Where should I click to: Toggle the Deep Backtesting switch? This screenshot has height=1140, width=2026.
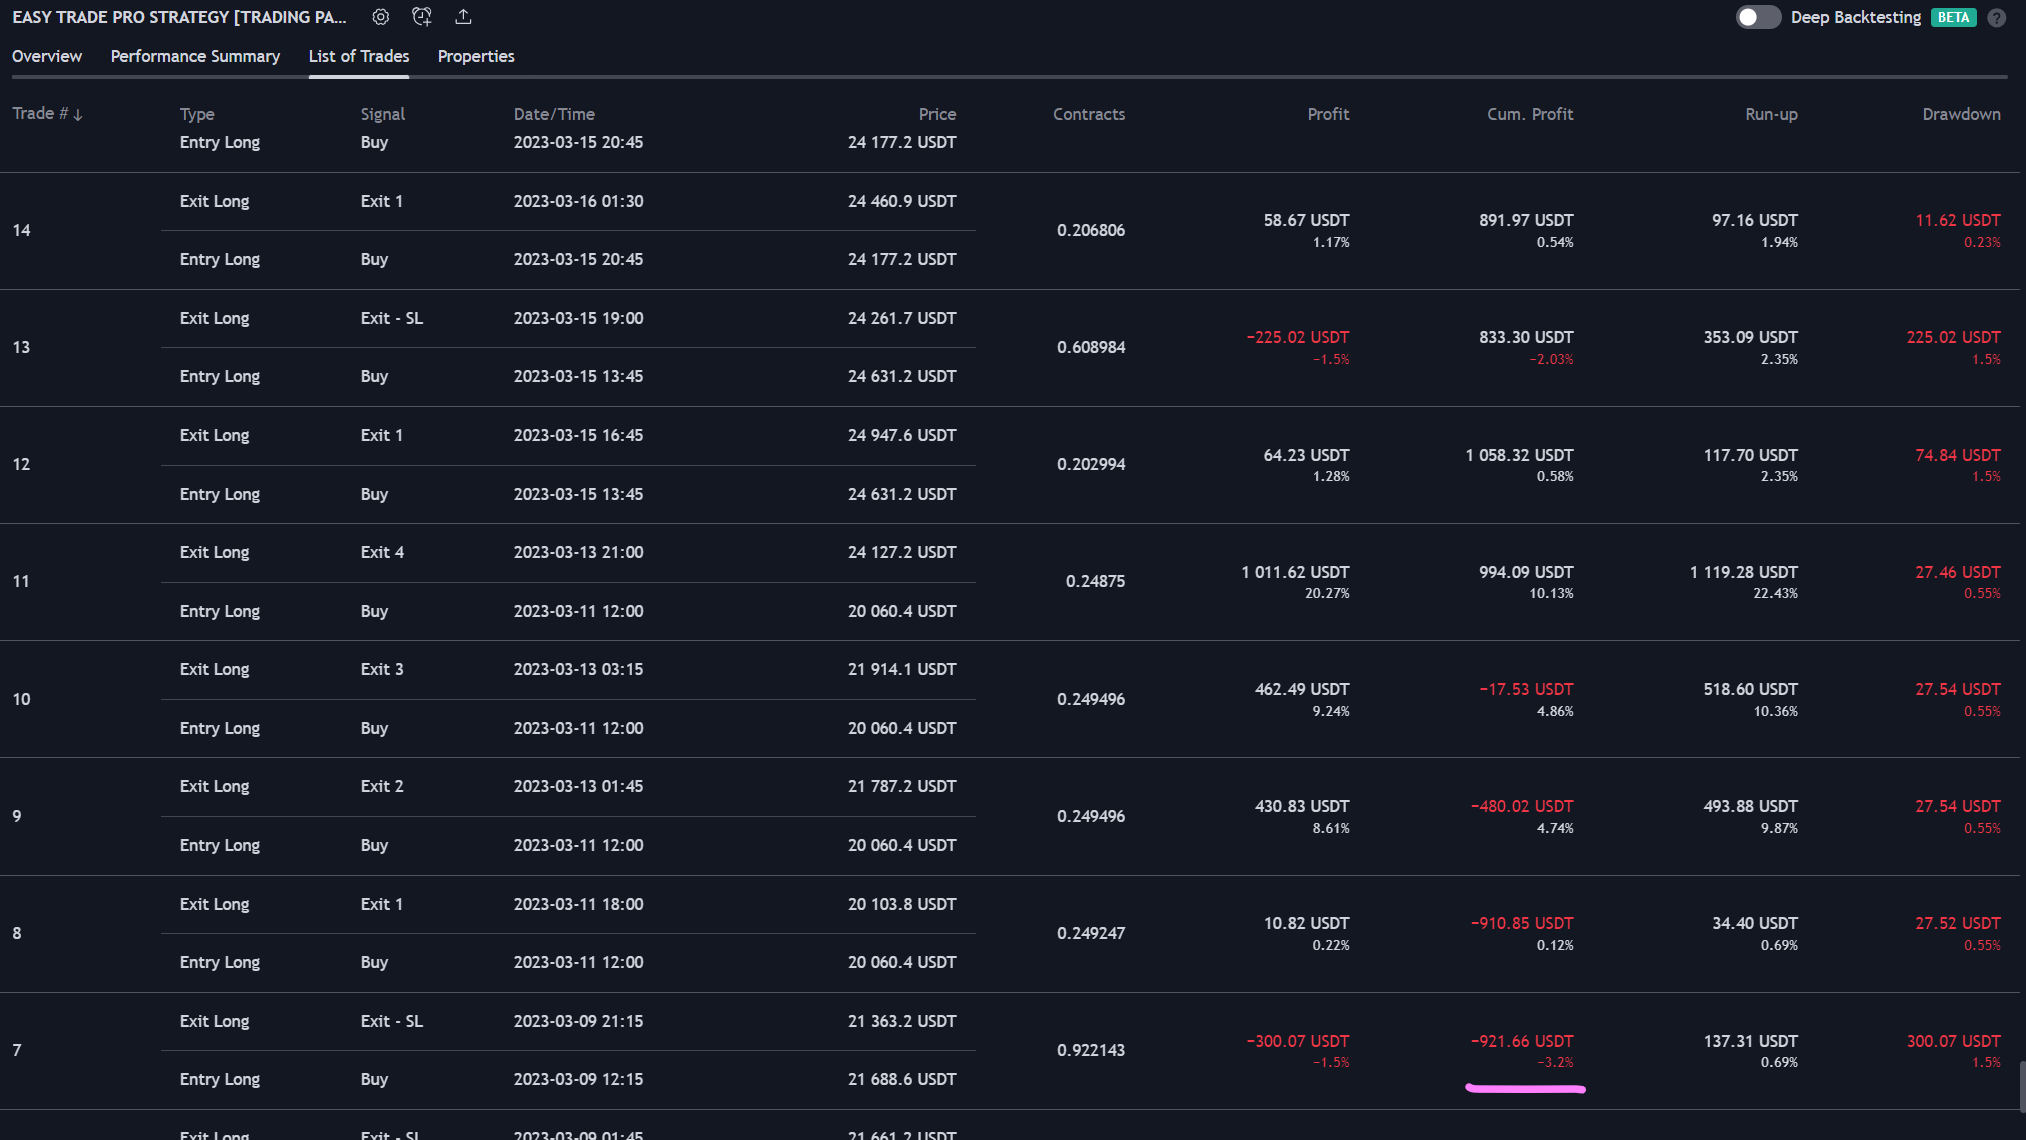pos(1757,18)
